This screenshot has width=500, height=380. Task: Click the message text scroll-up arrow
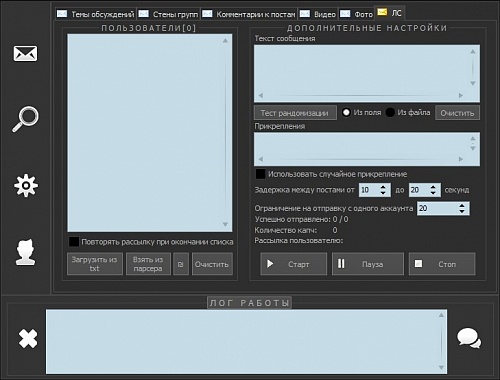tap(473, 51)
